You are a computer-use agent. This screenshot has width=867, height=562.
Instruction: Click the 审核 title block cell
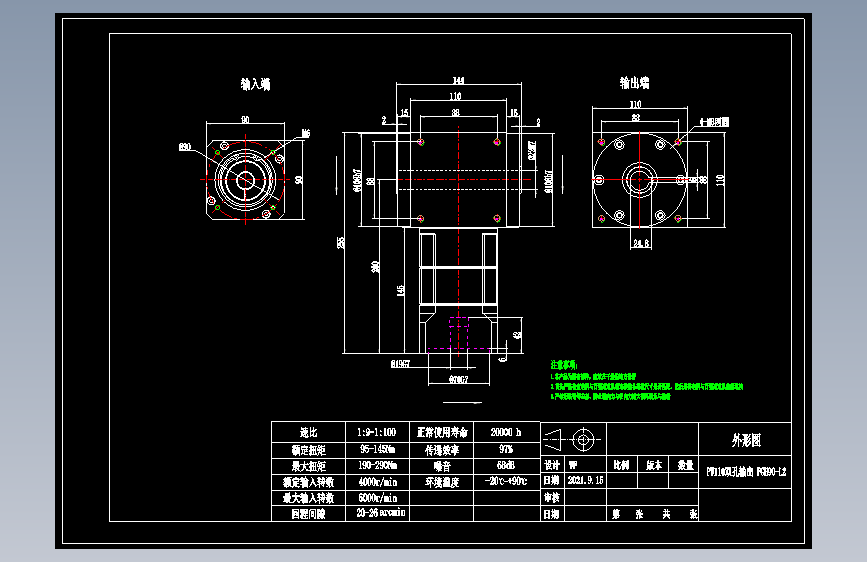coord(552,497)
